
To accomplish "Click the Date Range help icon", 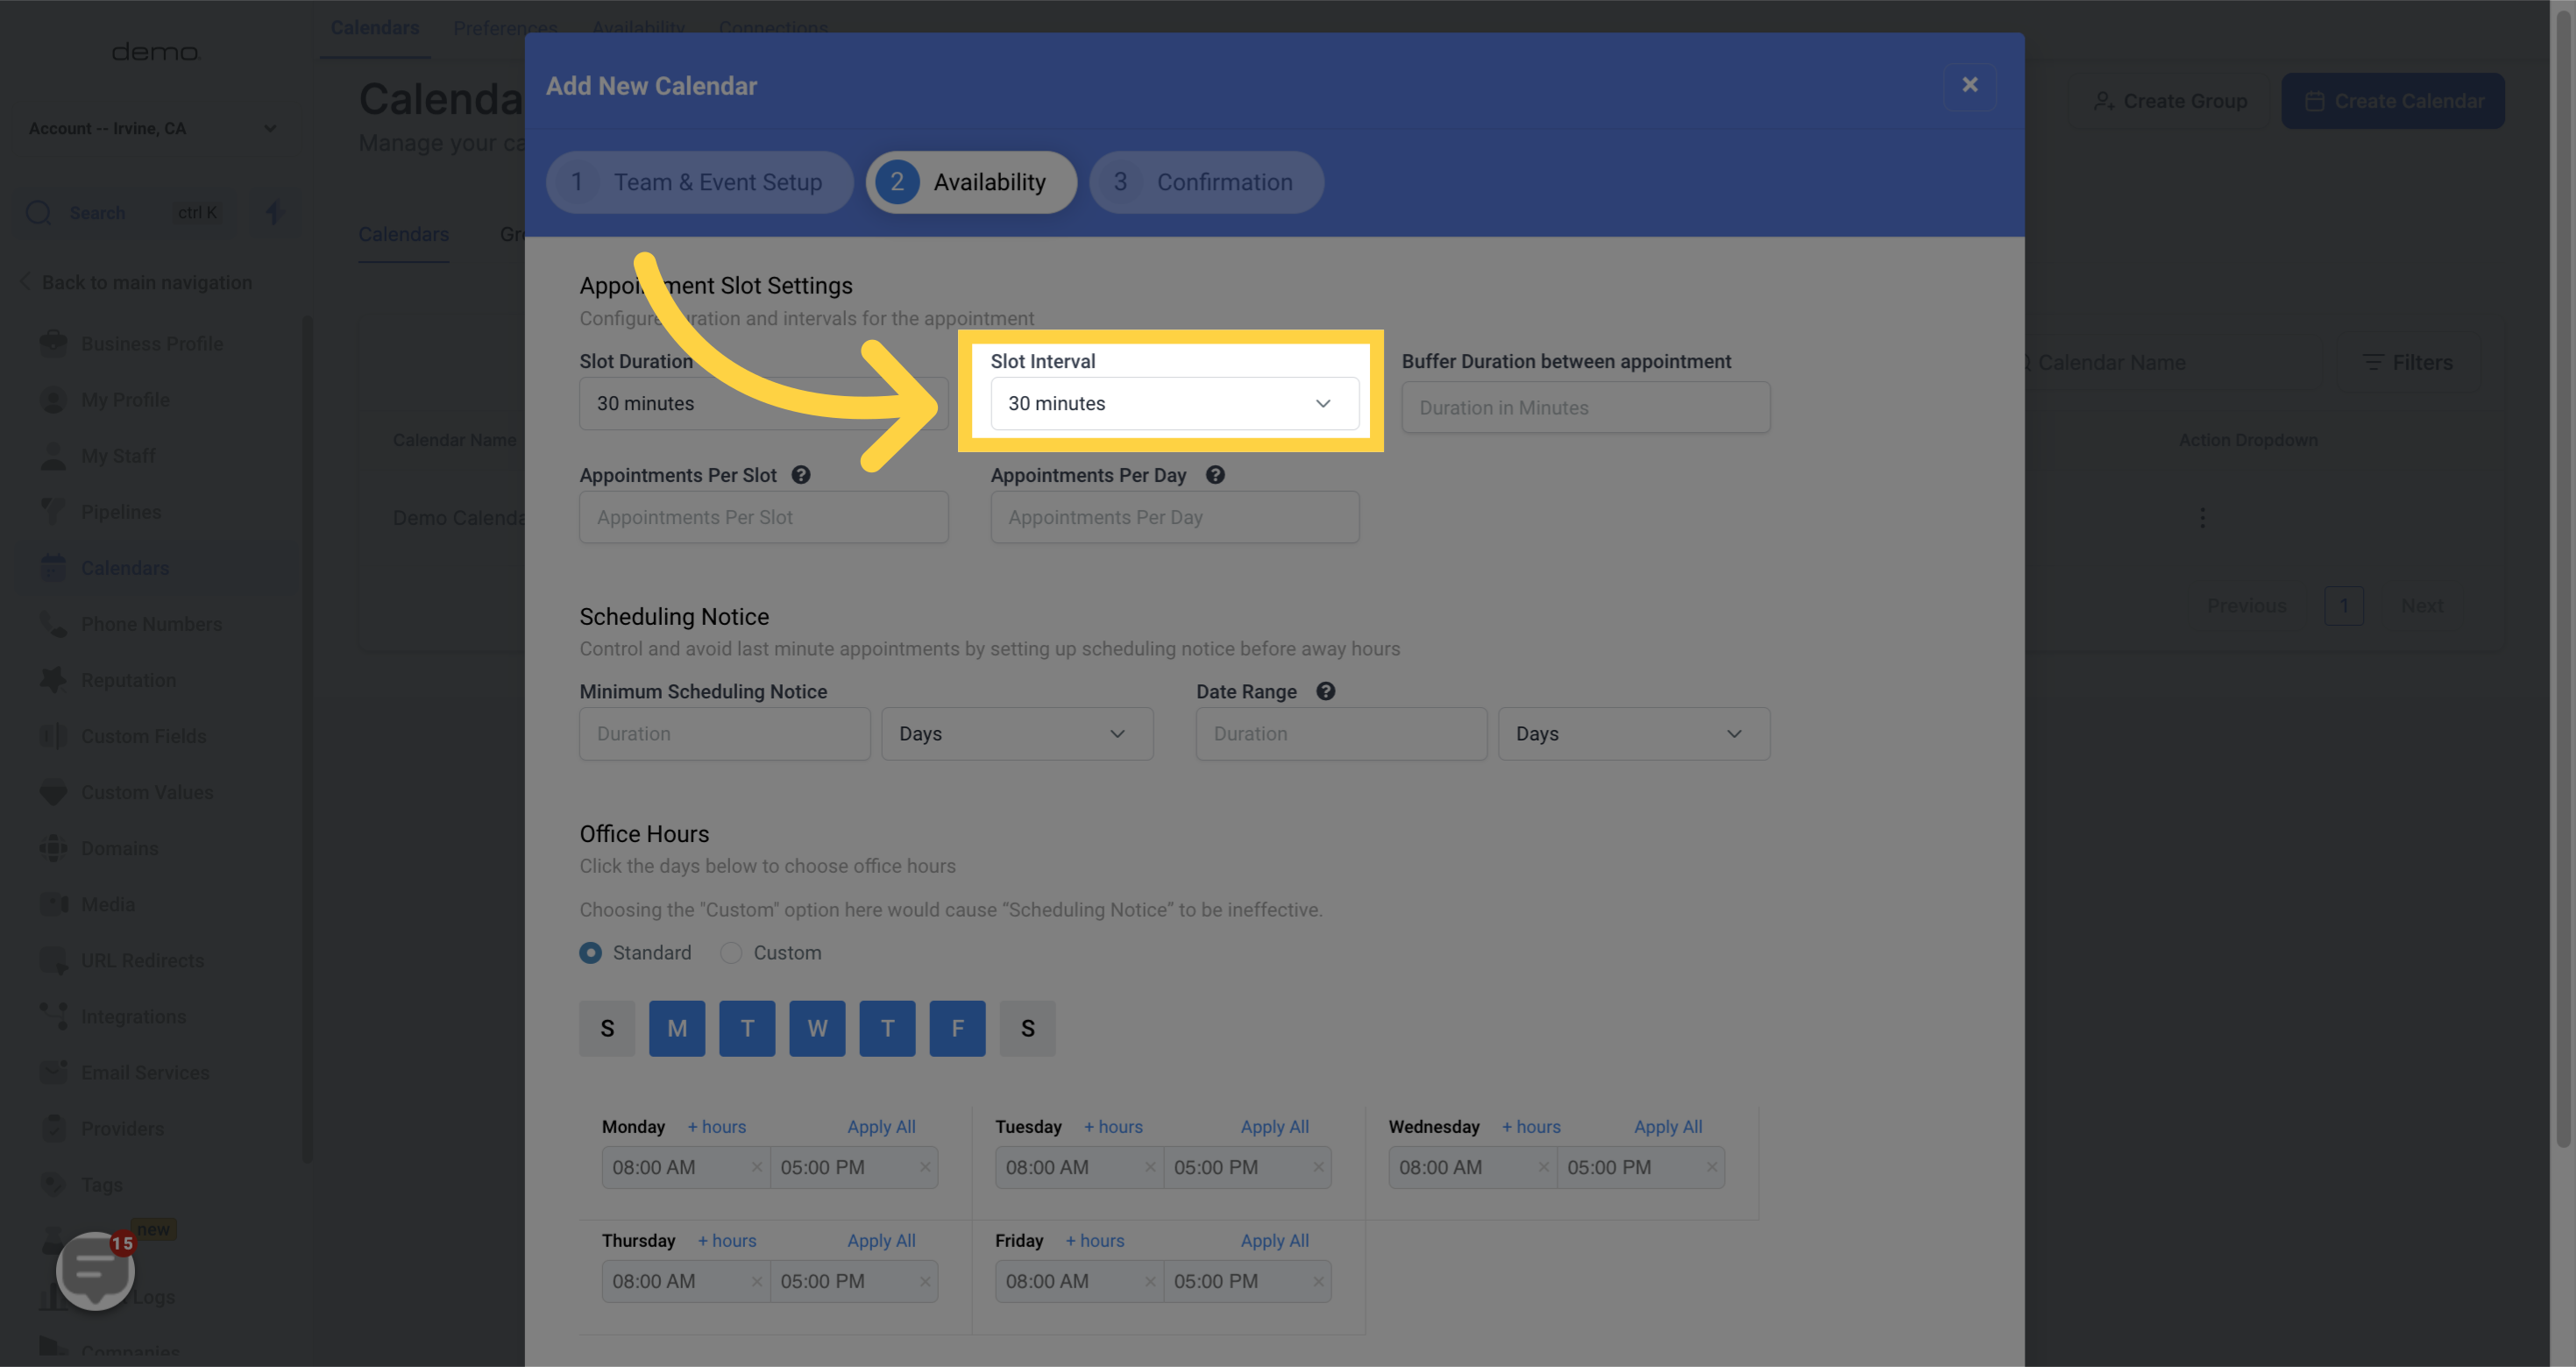I will click(x=1325, y=691).
